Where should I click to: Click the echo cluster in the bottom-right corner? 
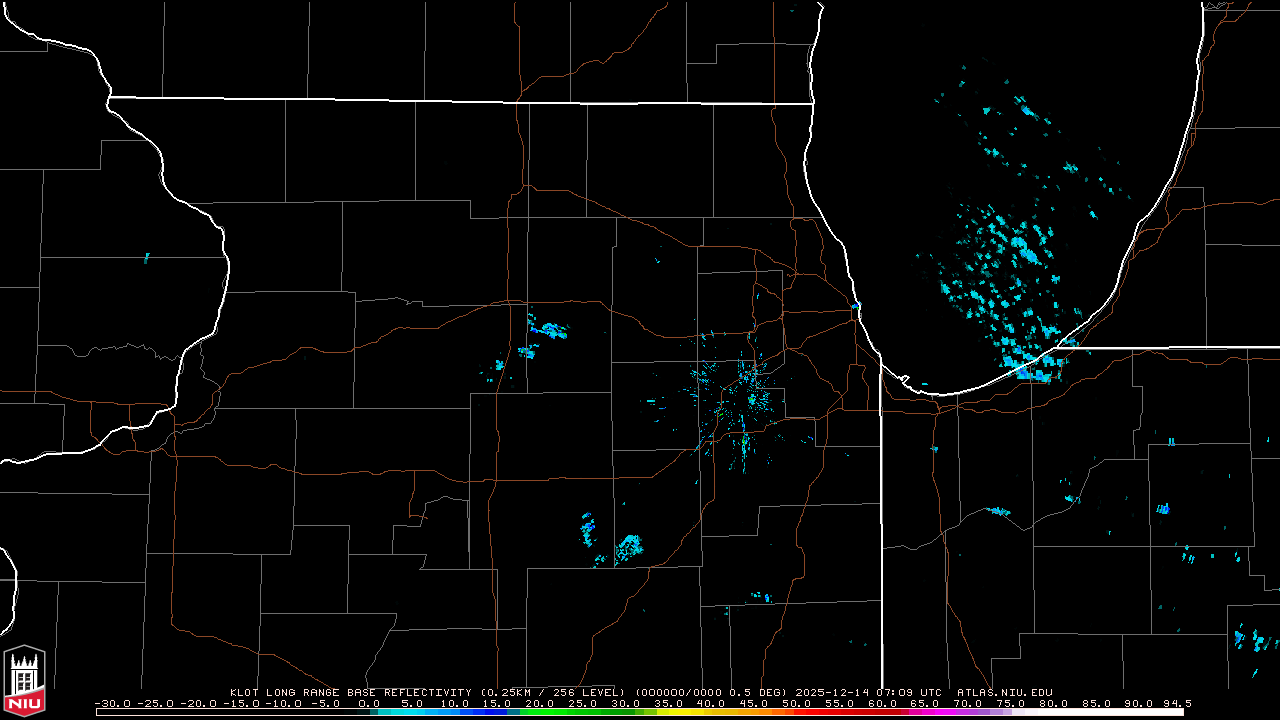(1250, 638)
